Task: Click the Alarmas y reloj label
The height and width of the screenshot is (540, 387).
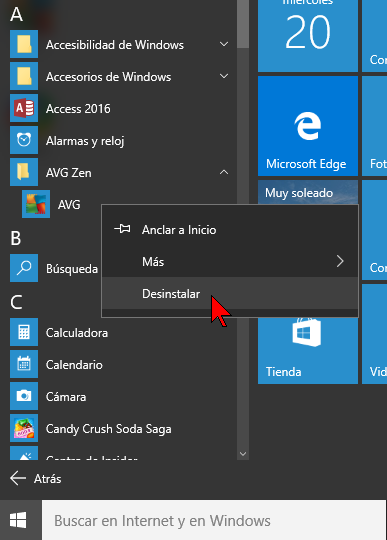Action: click(x=85, y=141)
